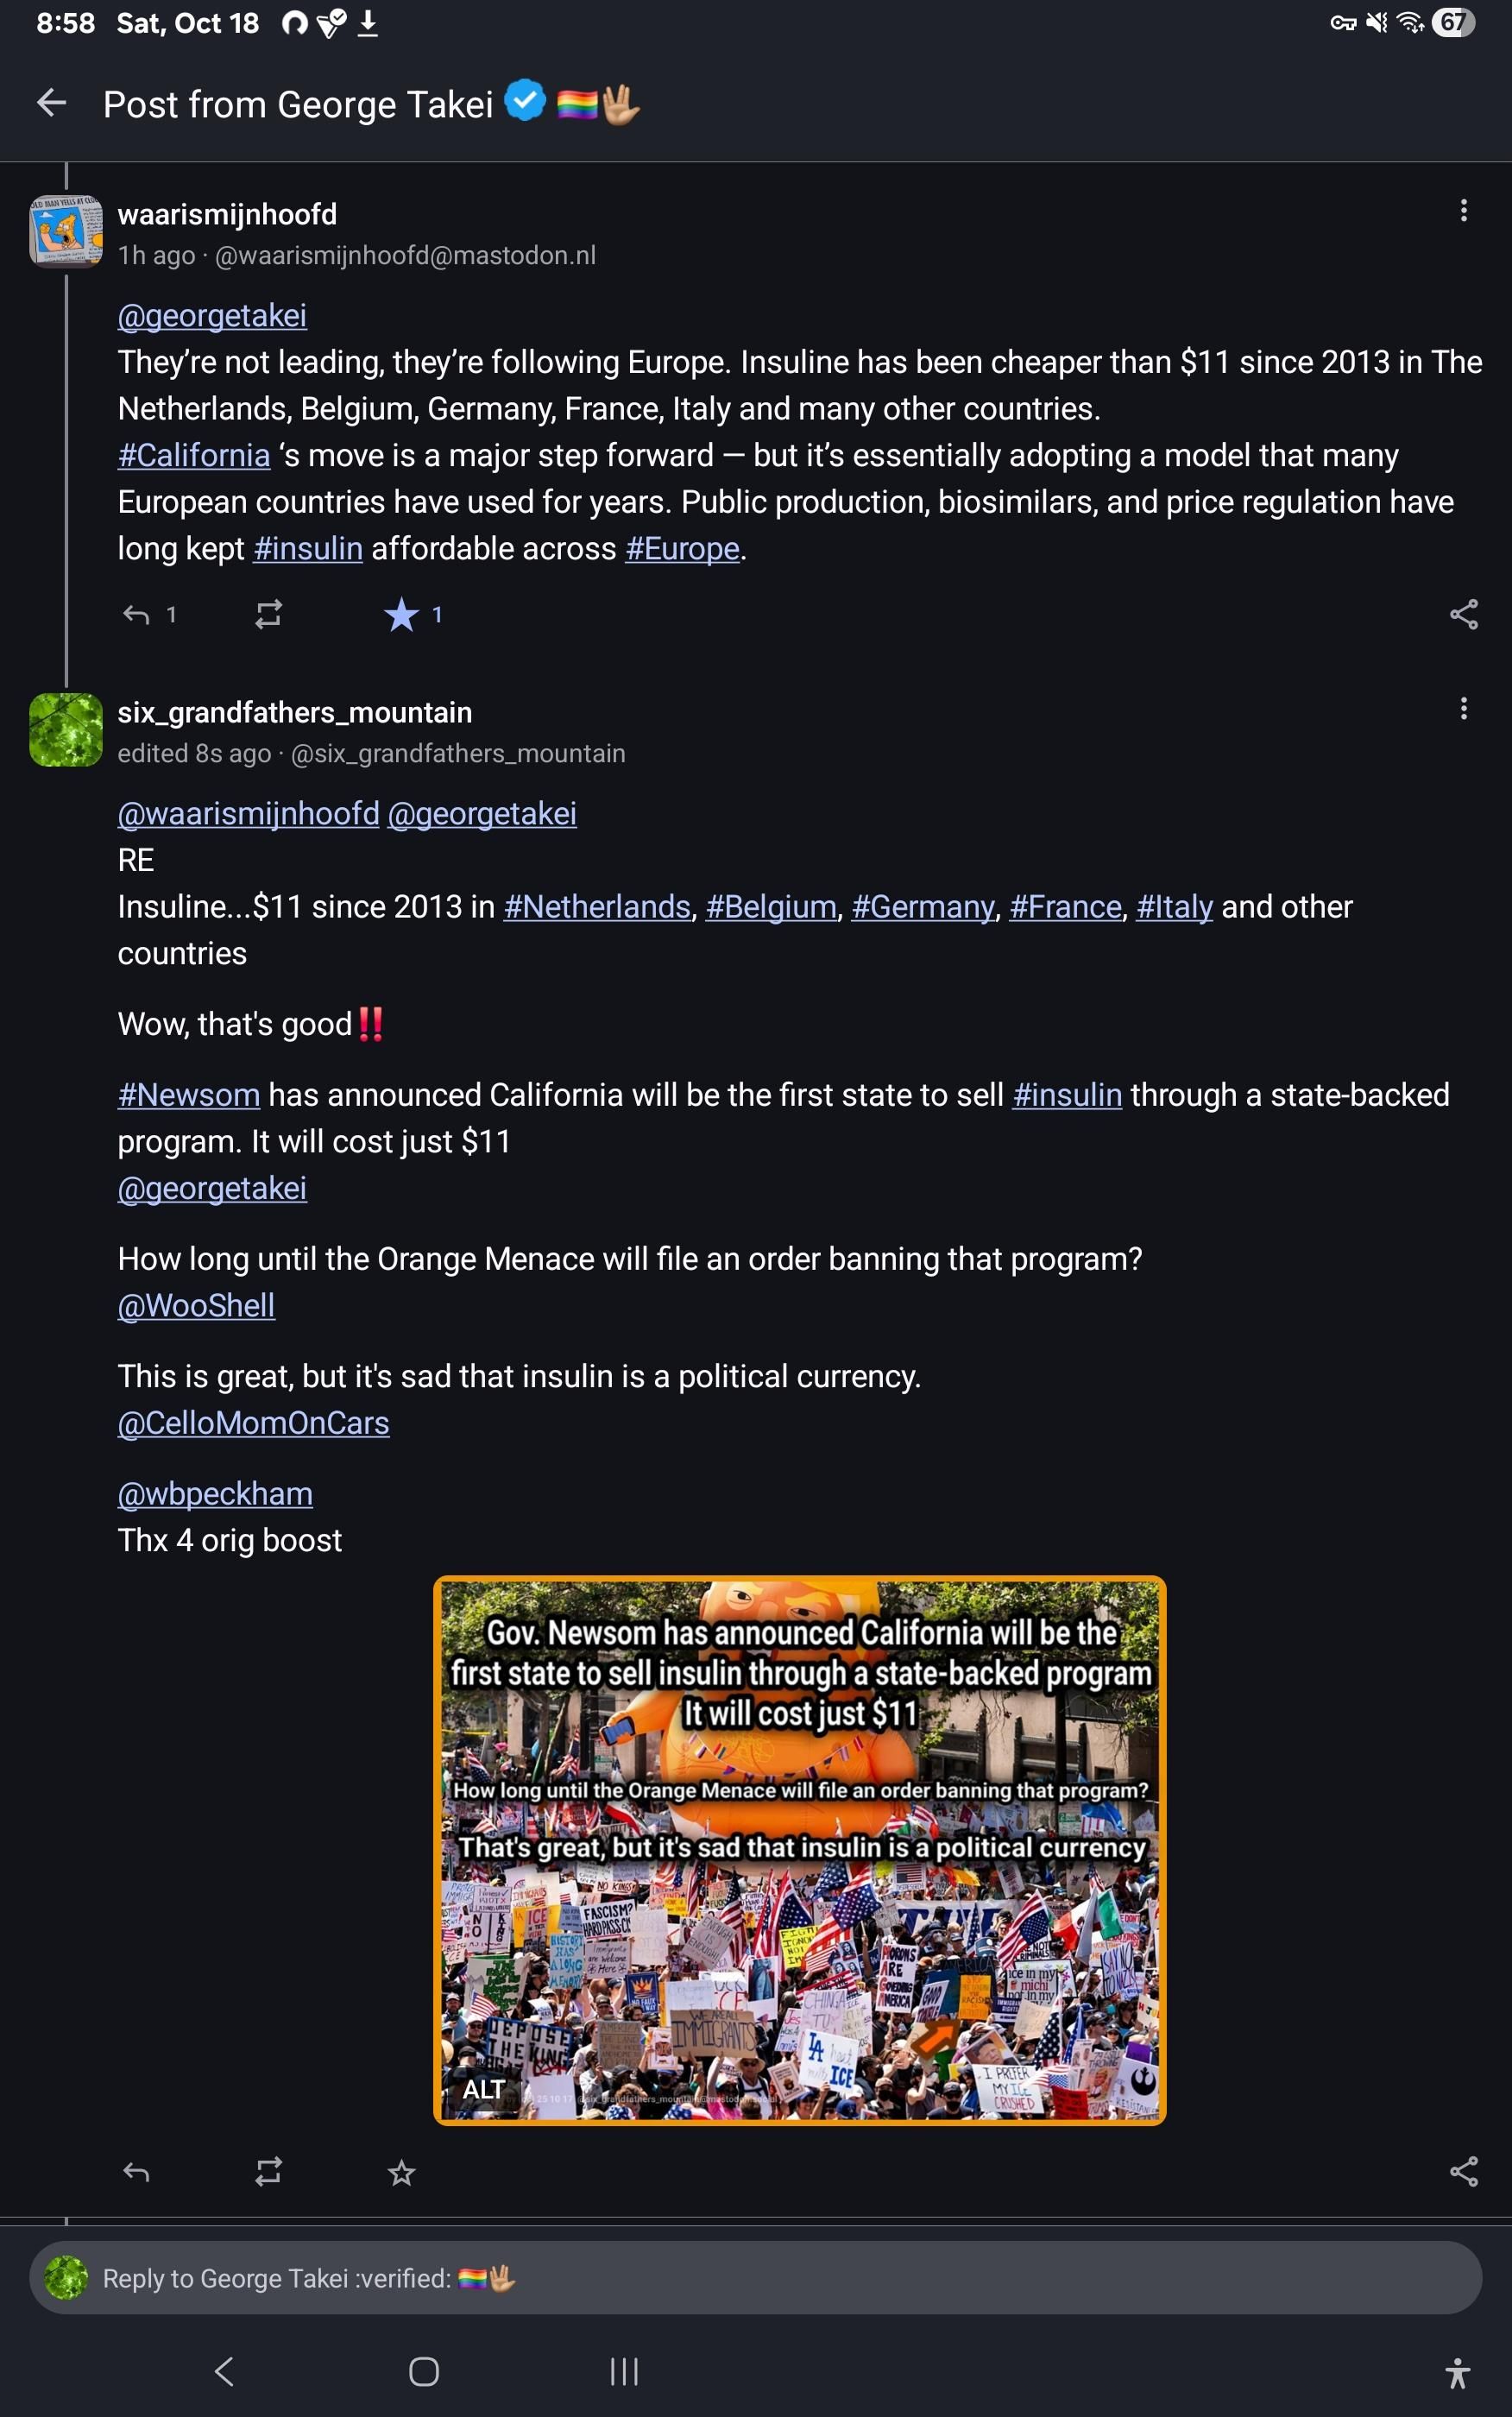Share waarismijnhoofd's post
This screenshot has height=2417, width=1512.
tap(1463, 614)
